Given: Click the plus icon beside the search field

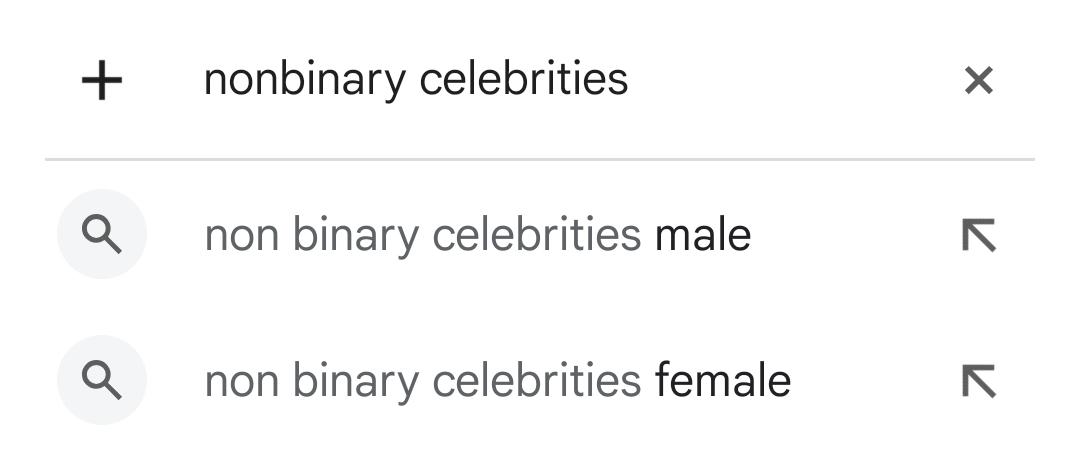Looking at the screenshot, I should click(102, 81).
